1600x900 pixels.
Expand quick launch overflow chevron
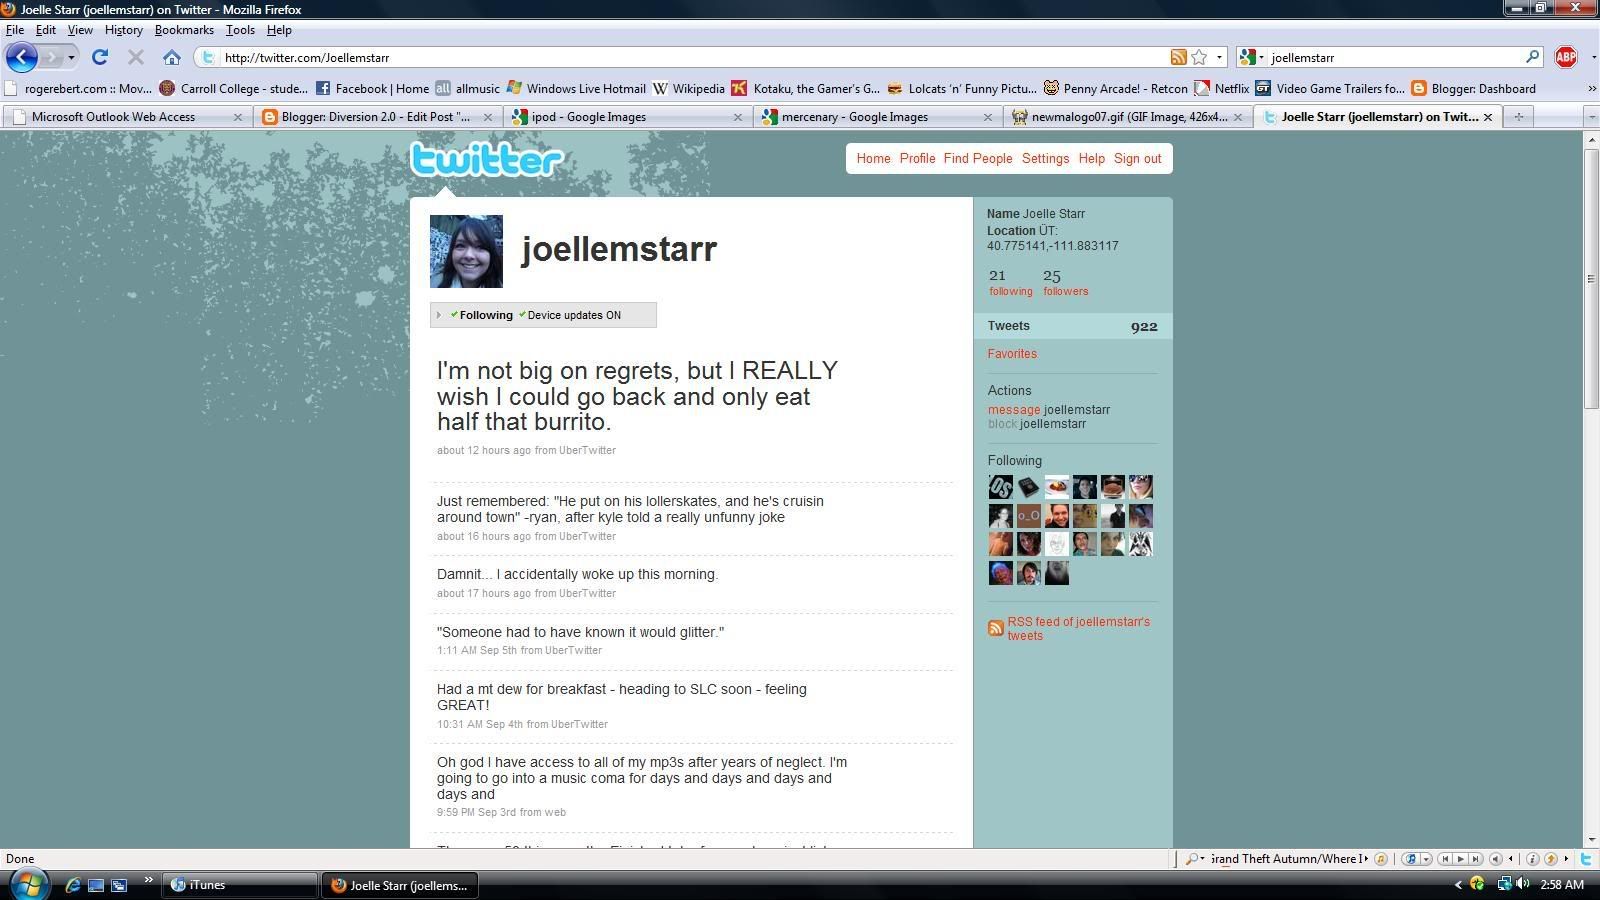pos(148,881)
